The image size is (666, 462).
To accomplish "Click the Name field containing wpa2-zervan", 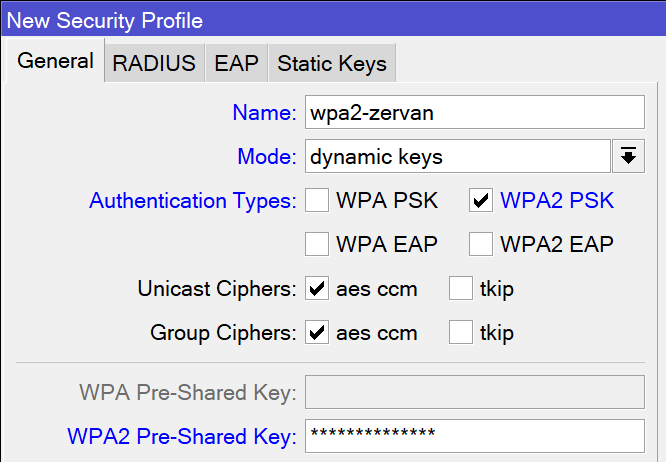I will 474,113.
